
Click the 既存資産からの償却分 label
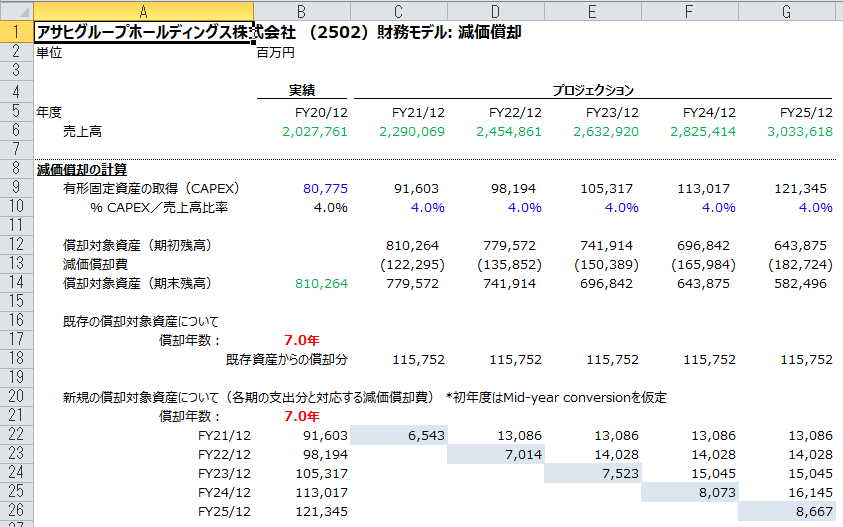287,360
